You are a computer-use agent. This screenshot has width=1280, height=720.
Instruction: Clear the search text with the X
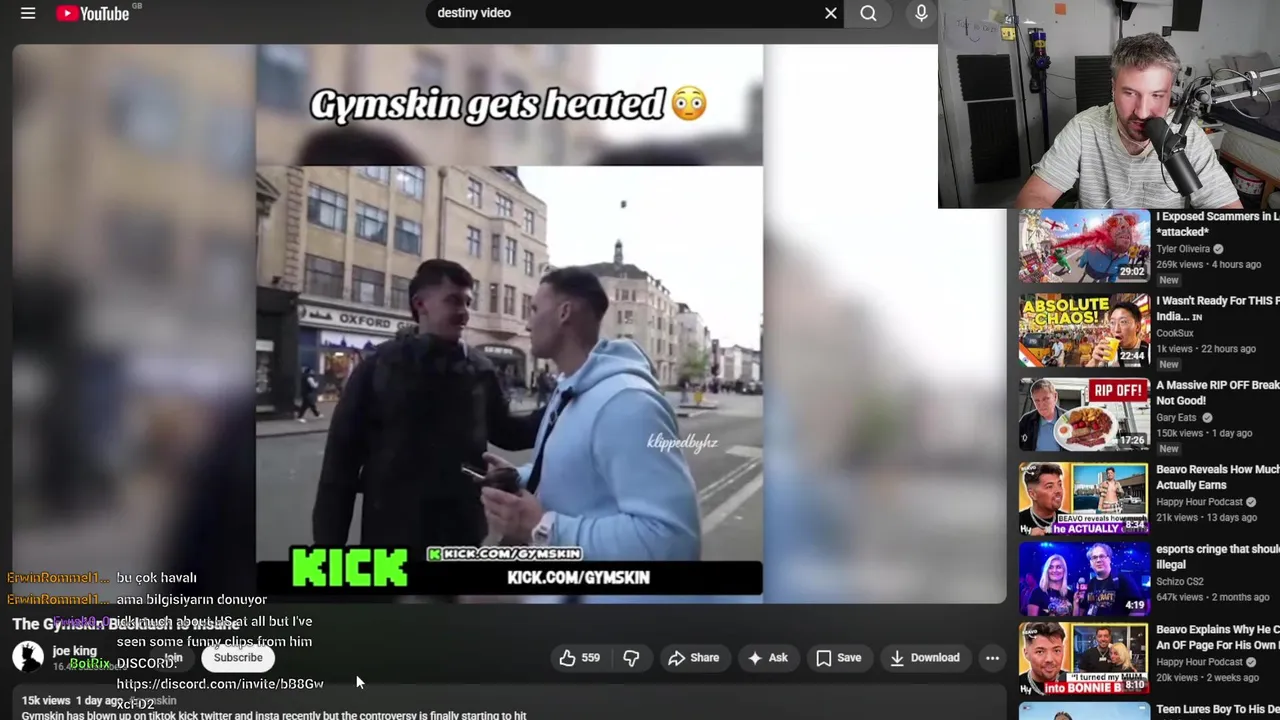coord(830,13)
